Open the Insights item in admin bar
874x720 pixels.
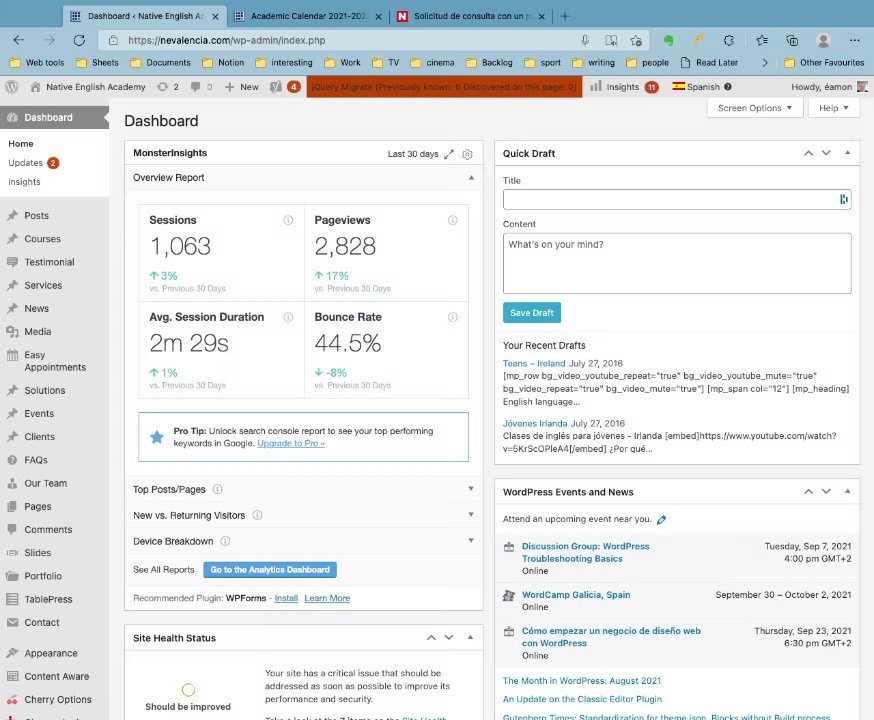coord(624,87)
